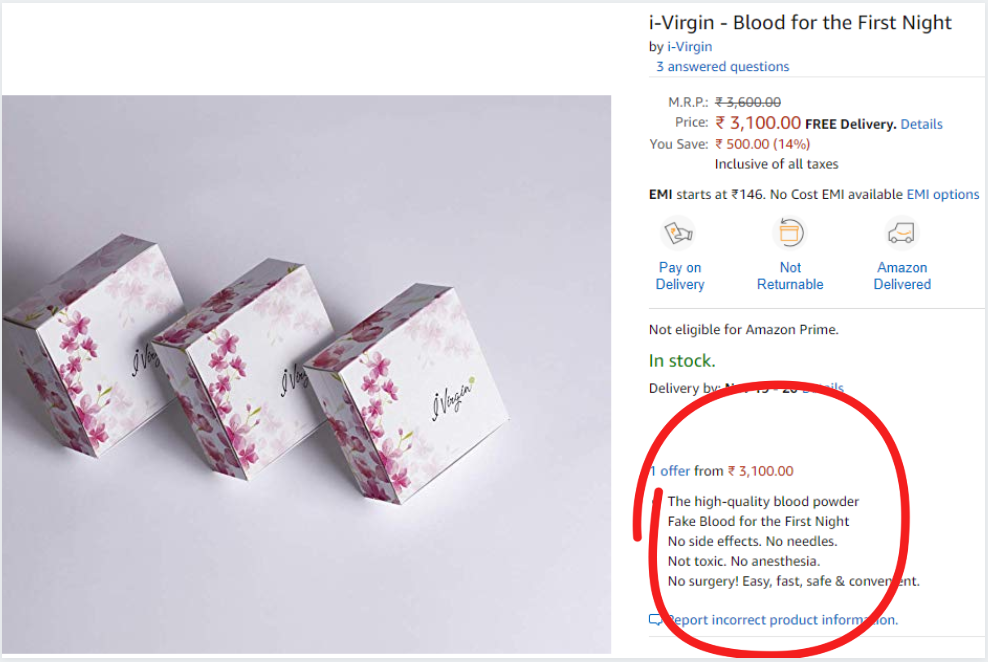Click the struck-through M.R.P. price

tap(748, 102)
